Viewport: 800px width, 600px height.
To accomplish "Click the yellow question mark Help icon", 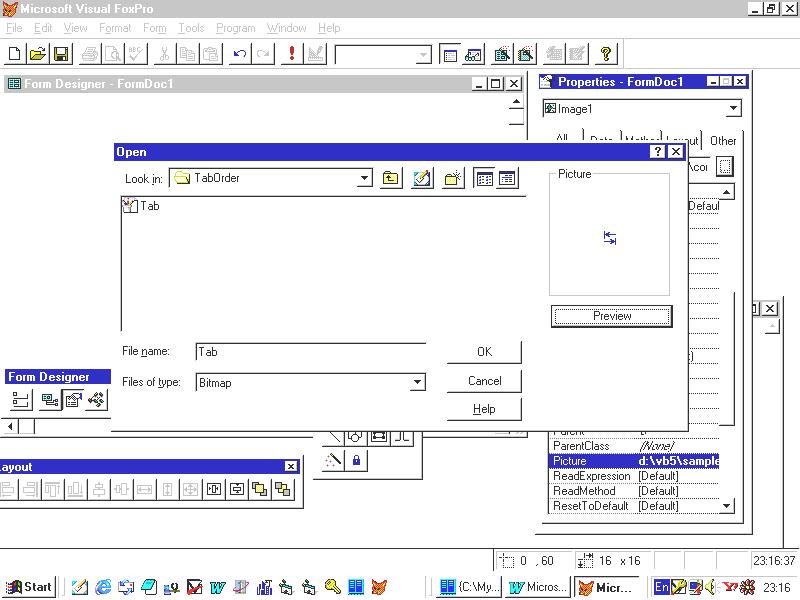I will (606, 54).
